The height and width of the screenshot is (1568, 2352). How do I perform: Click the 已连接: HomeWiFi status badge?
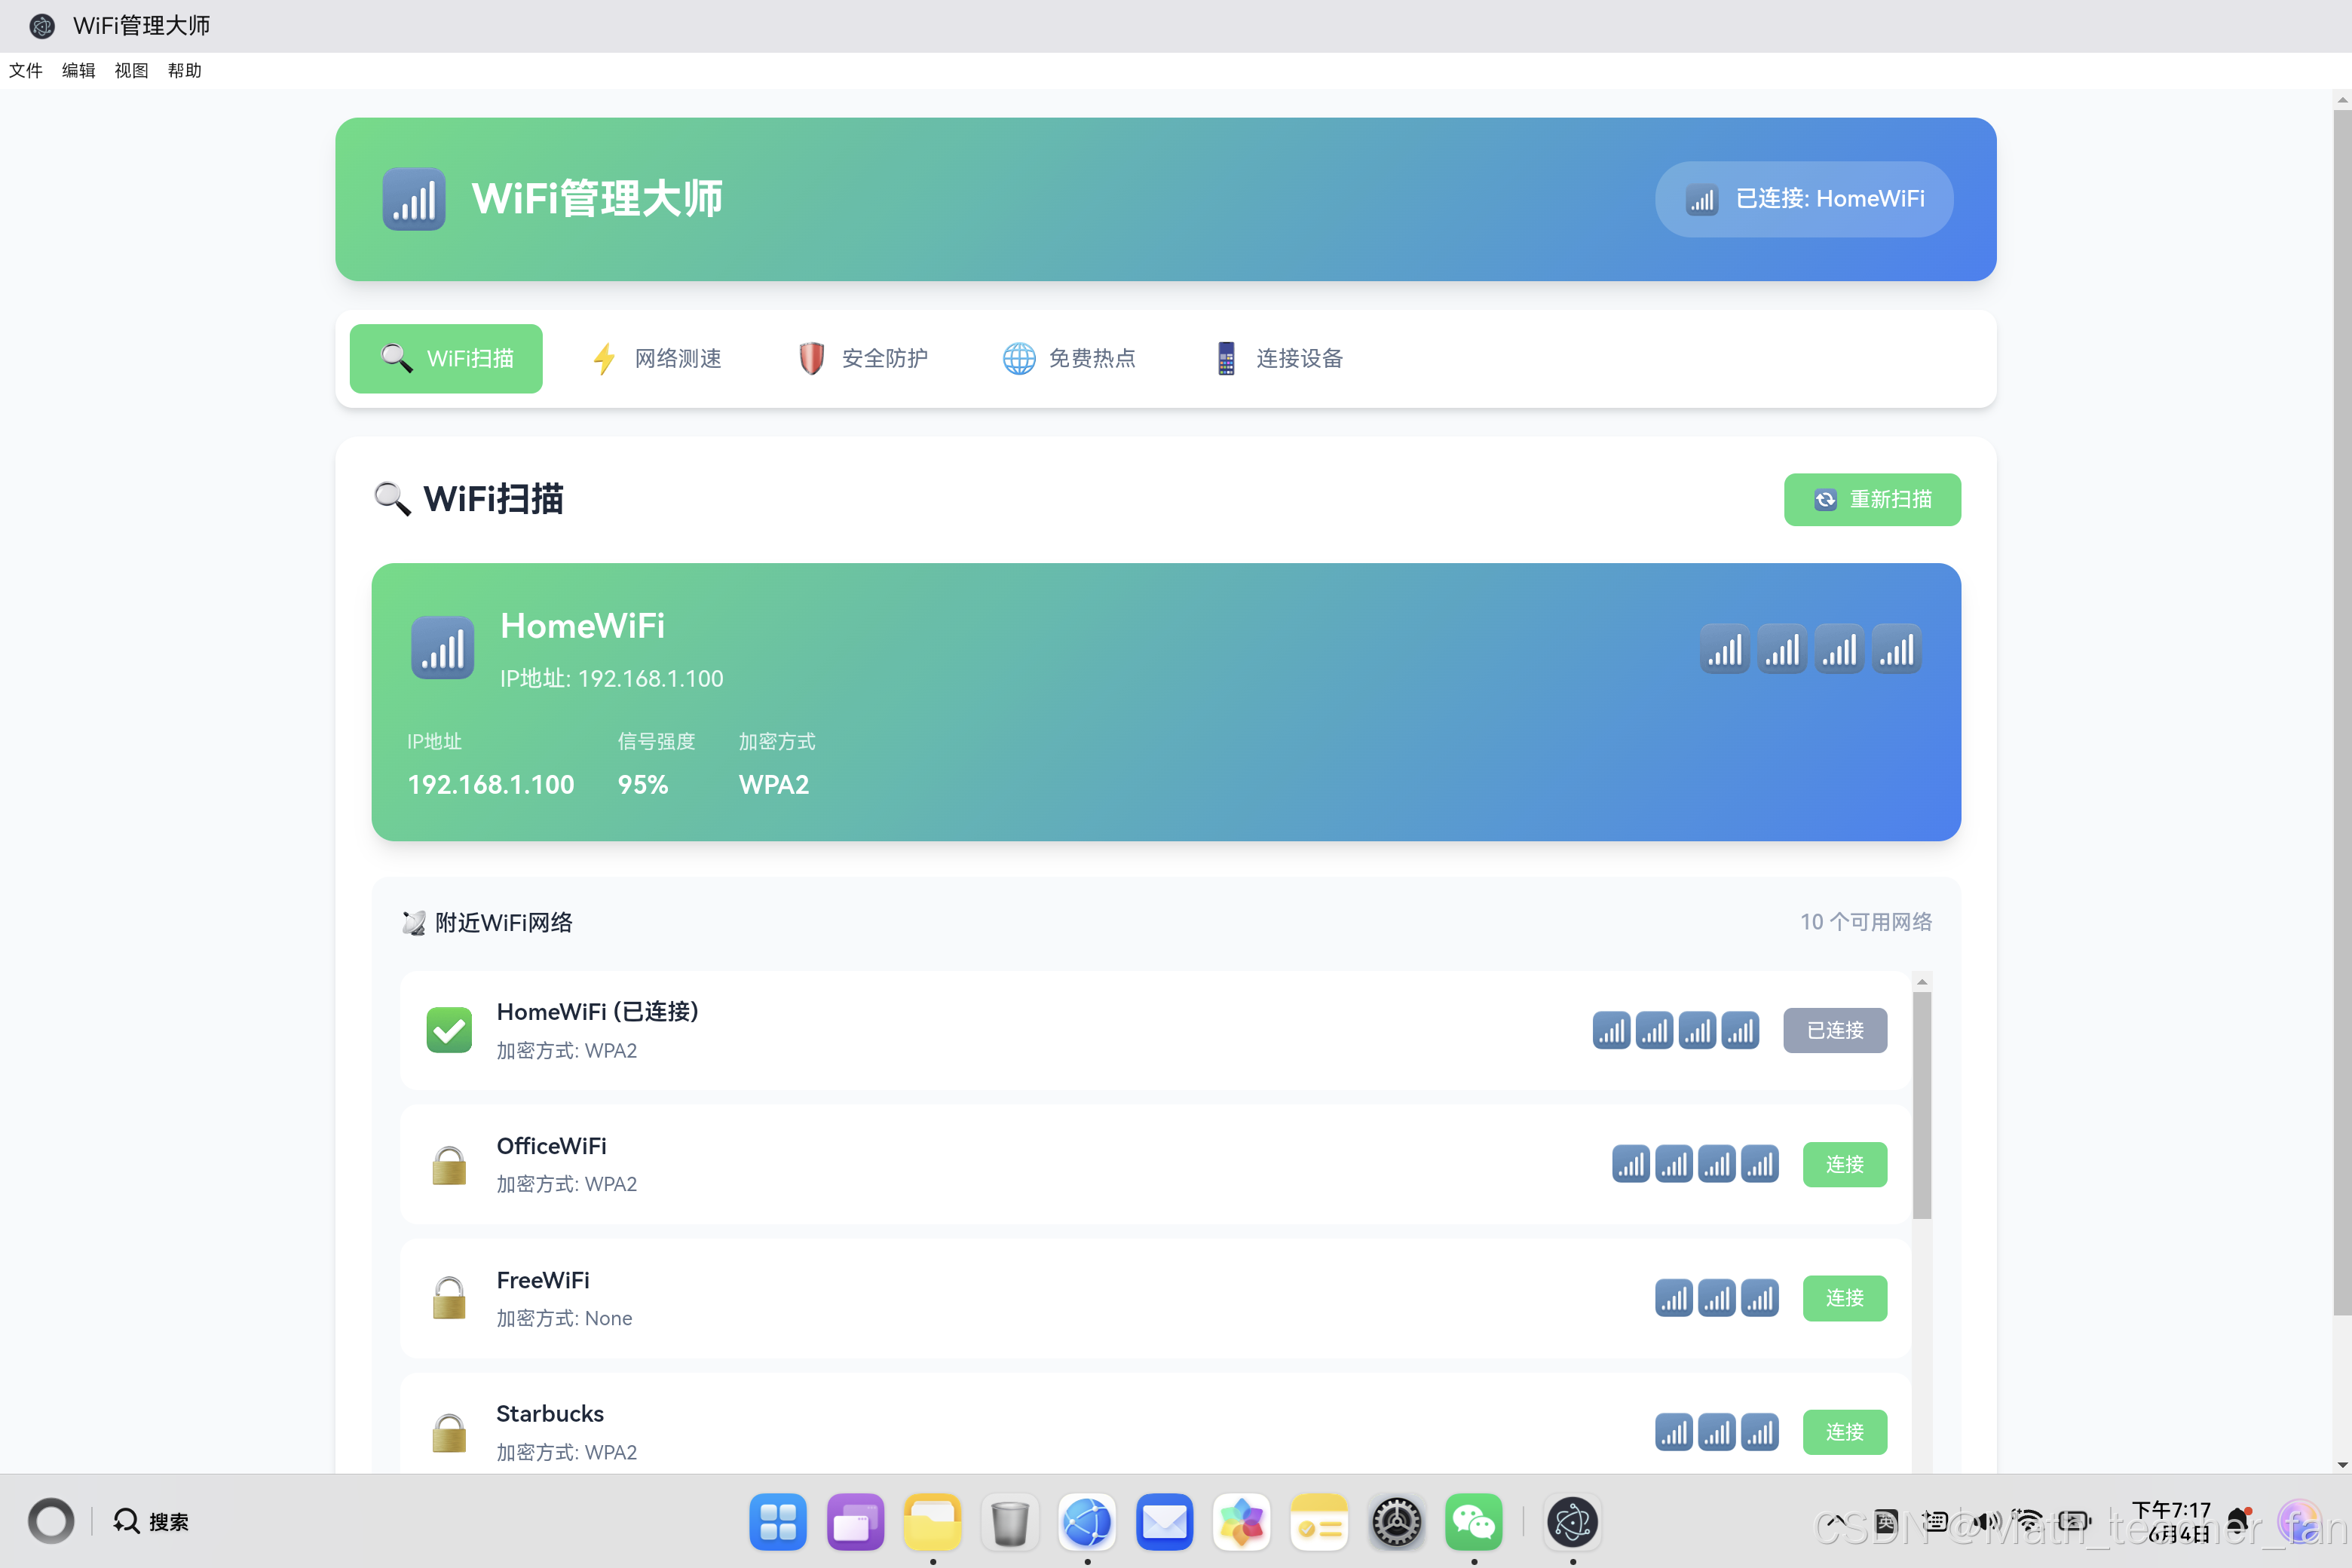(1804, 199)
